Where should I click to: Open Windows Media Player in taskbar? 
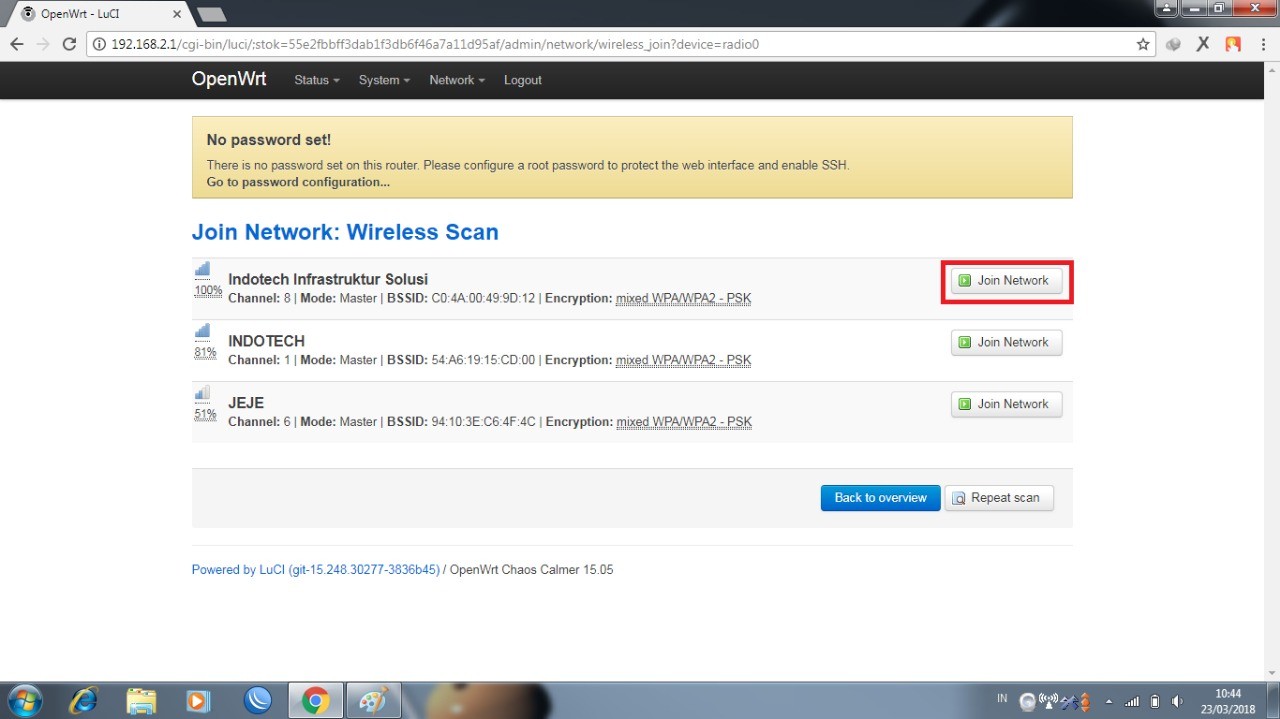pos(199,700)
